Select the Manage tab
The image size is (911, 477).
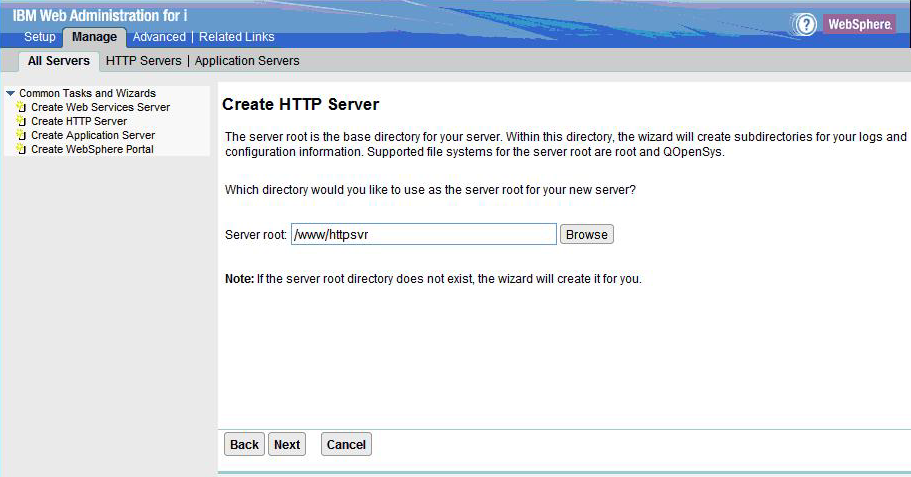click(94, 37)
